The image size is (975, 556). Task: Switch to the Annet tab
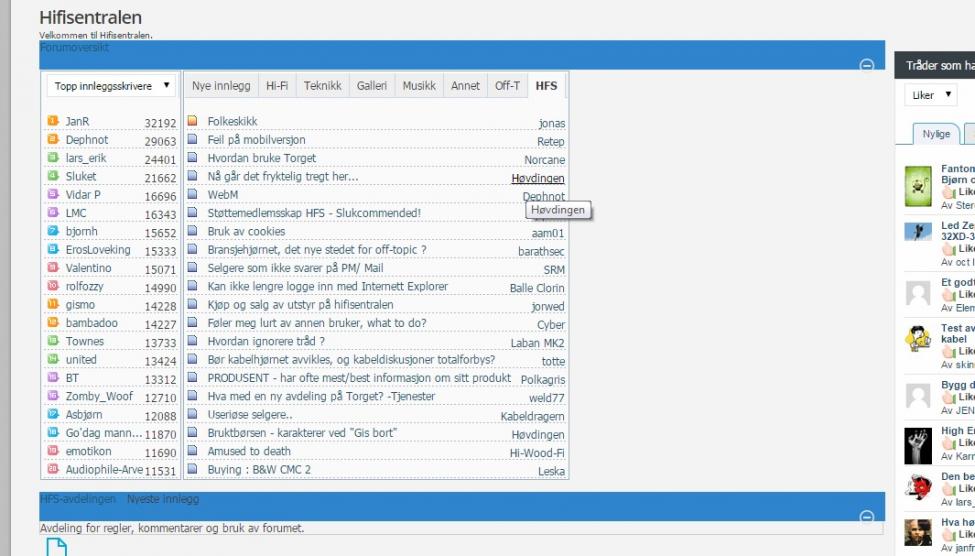pos(465,86)
